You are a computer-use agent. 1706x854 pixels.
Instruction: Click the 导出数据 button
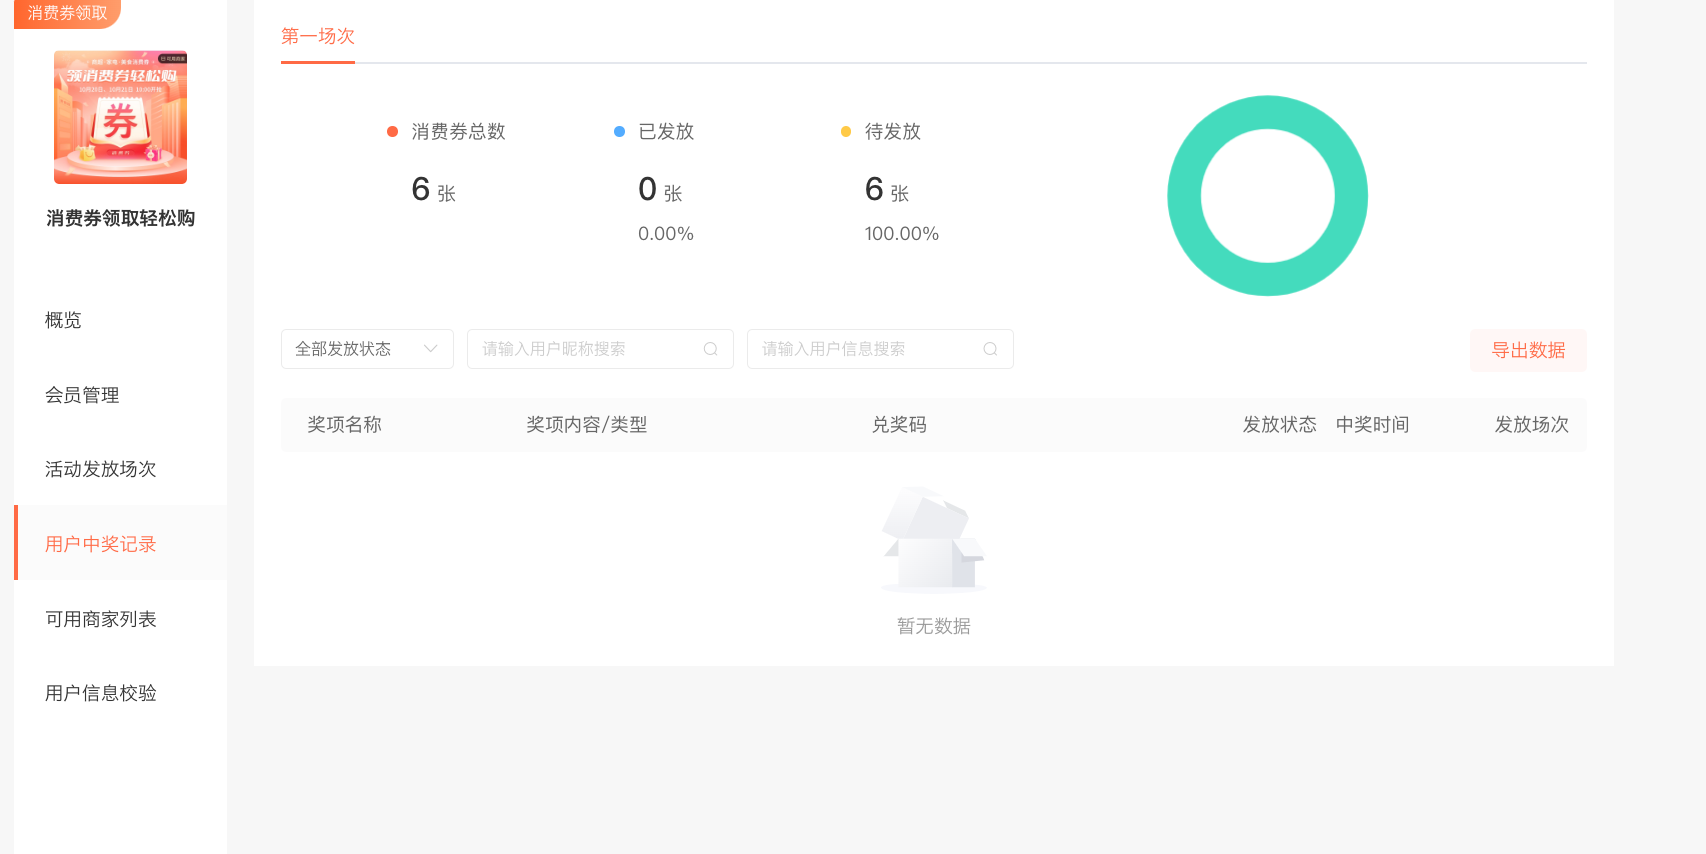pyautogui.click(x=1527, y=350)
